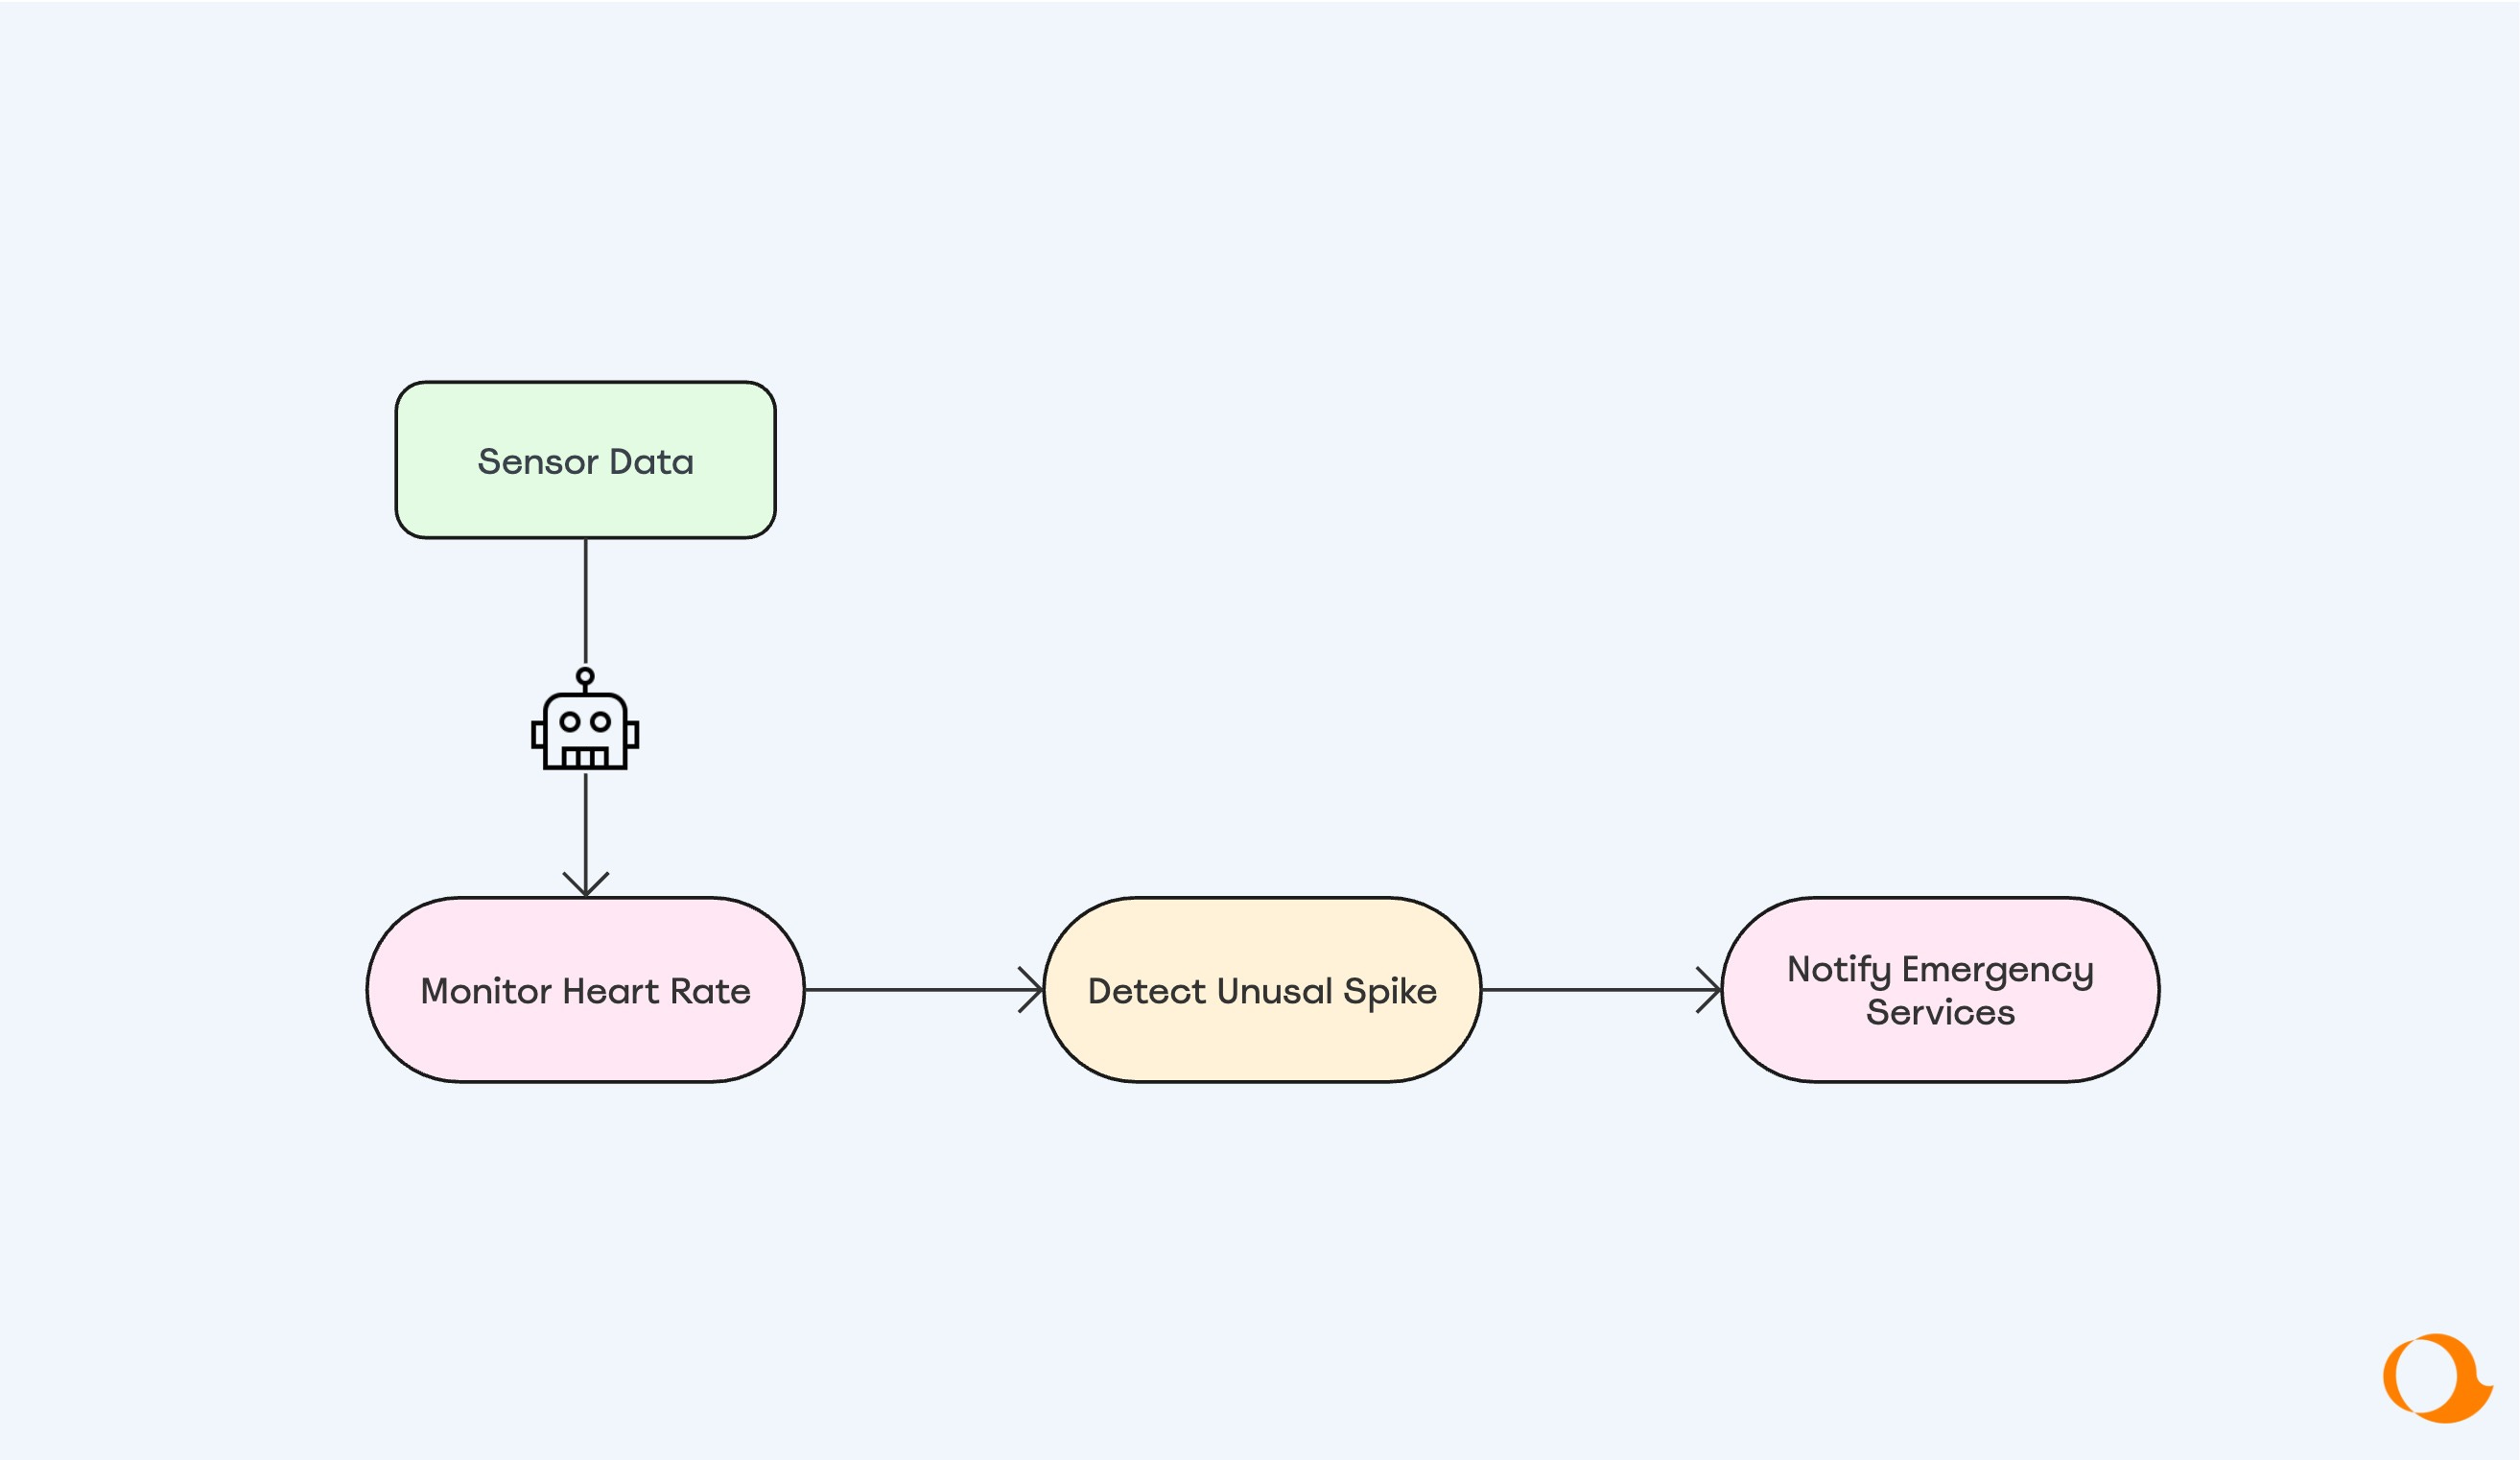Click the robot icon below Sensor Data

tap(585, 719)
